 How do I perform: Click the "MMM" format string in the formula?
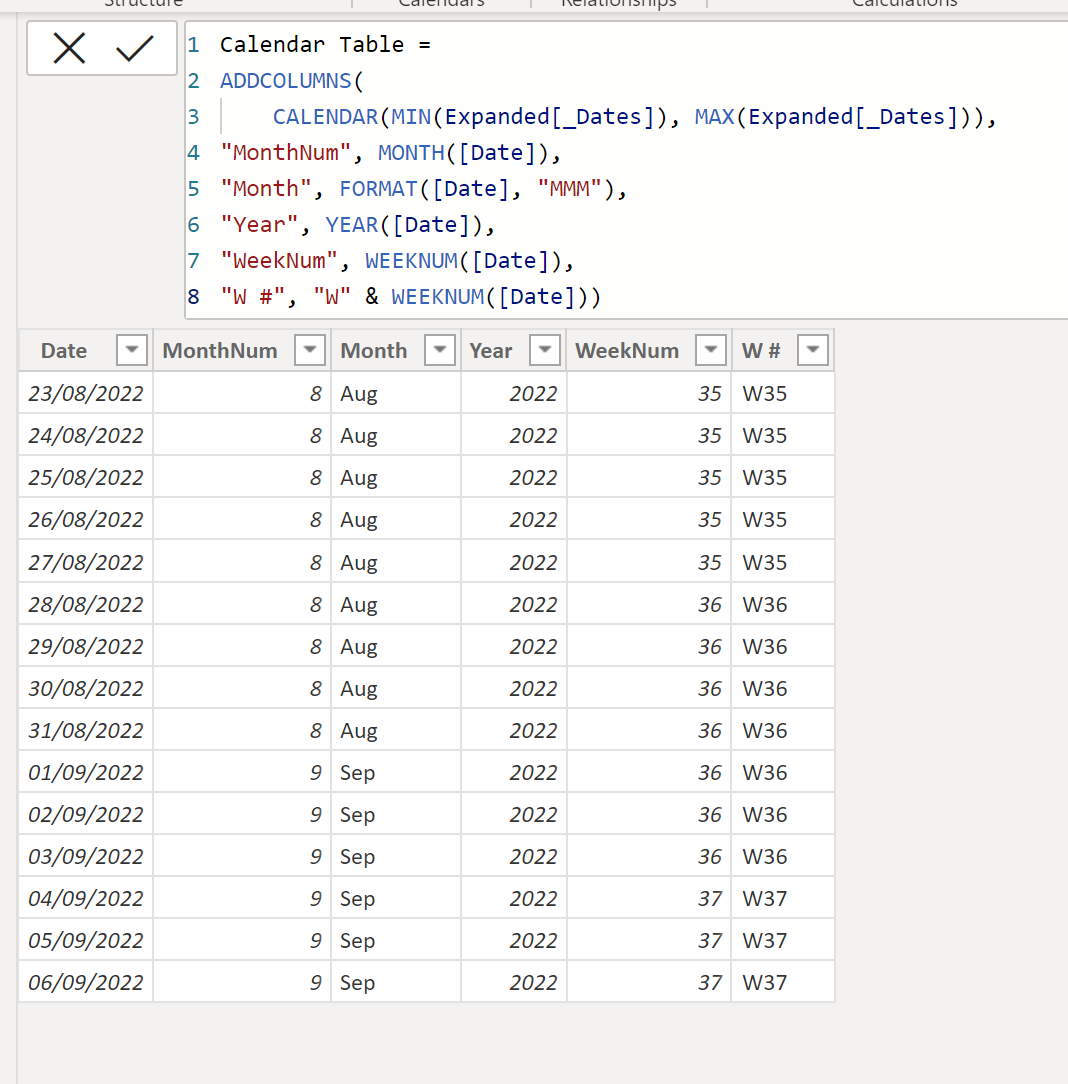coord(570,189)
